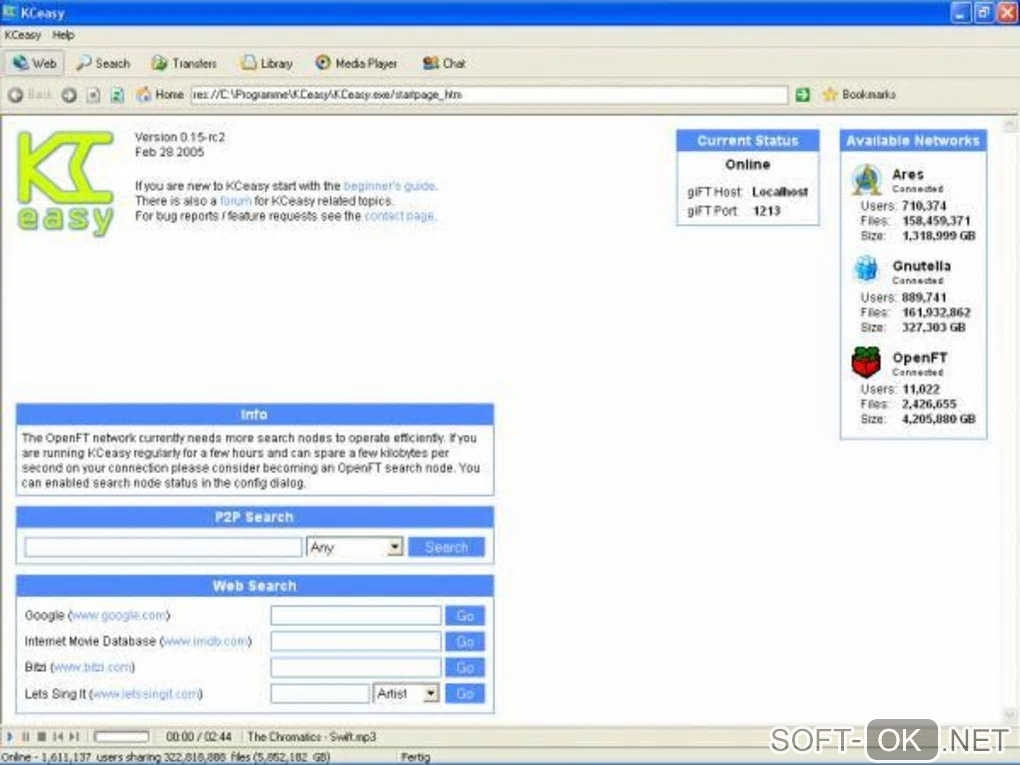Open the Chat tab
1020x765 pixels.
click(444, 64)
